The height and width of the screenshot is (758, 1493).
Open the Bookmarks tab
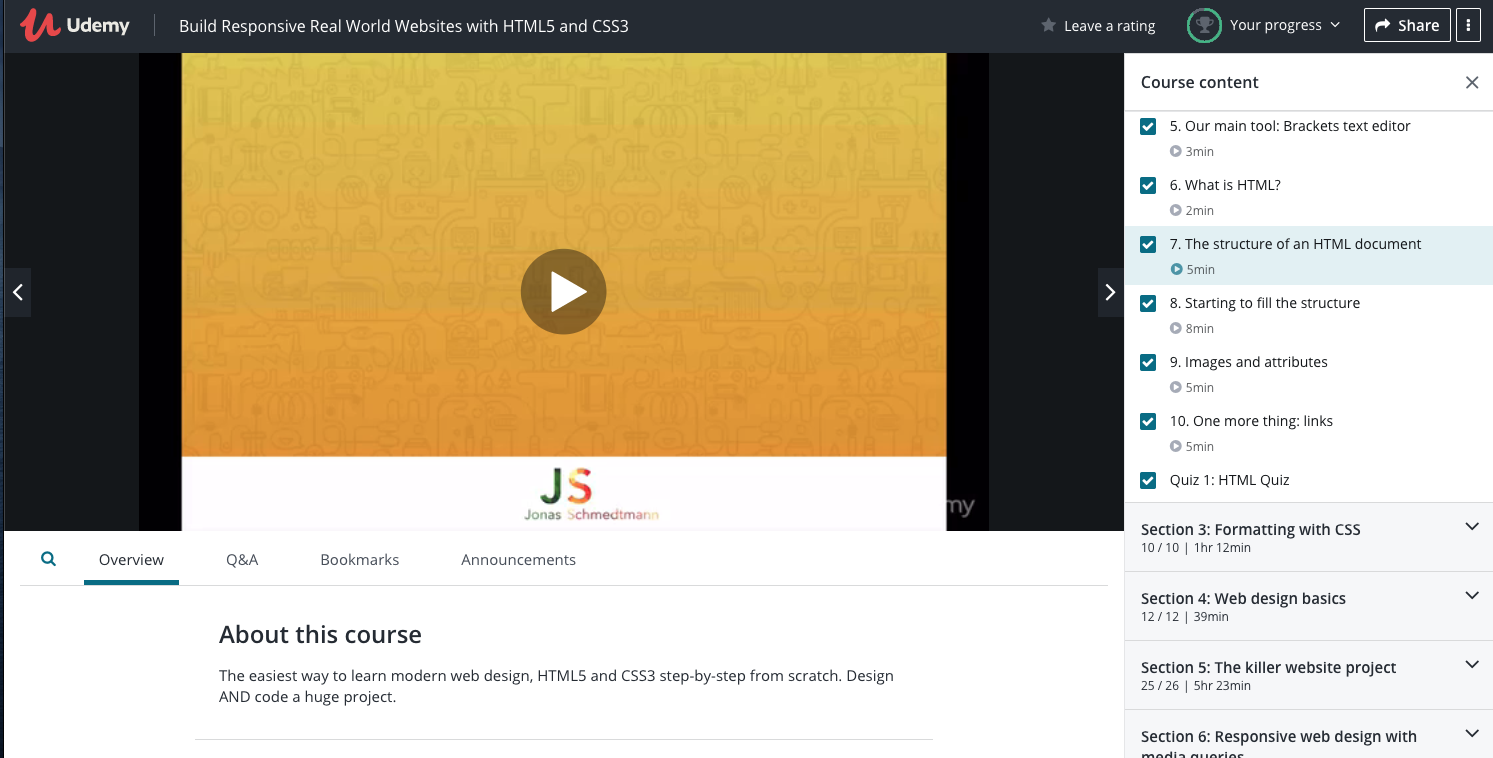pyautogui.click(x=359, y=560)
